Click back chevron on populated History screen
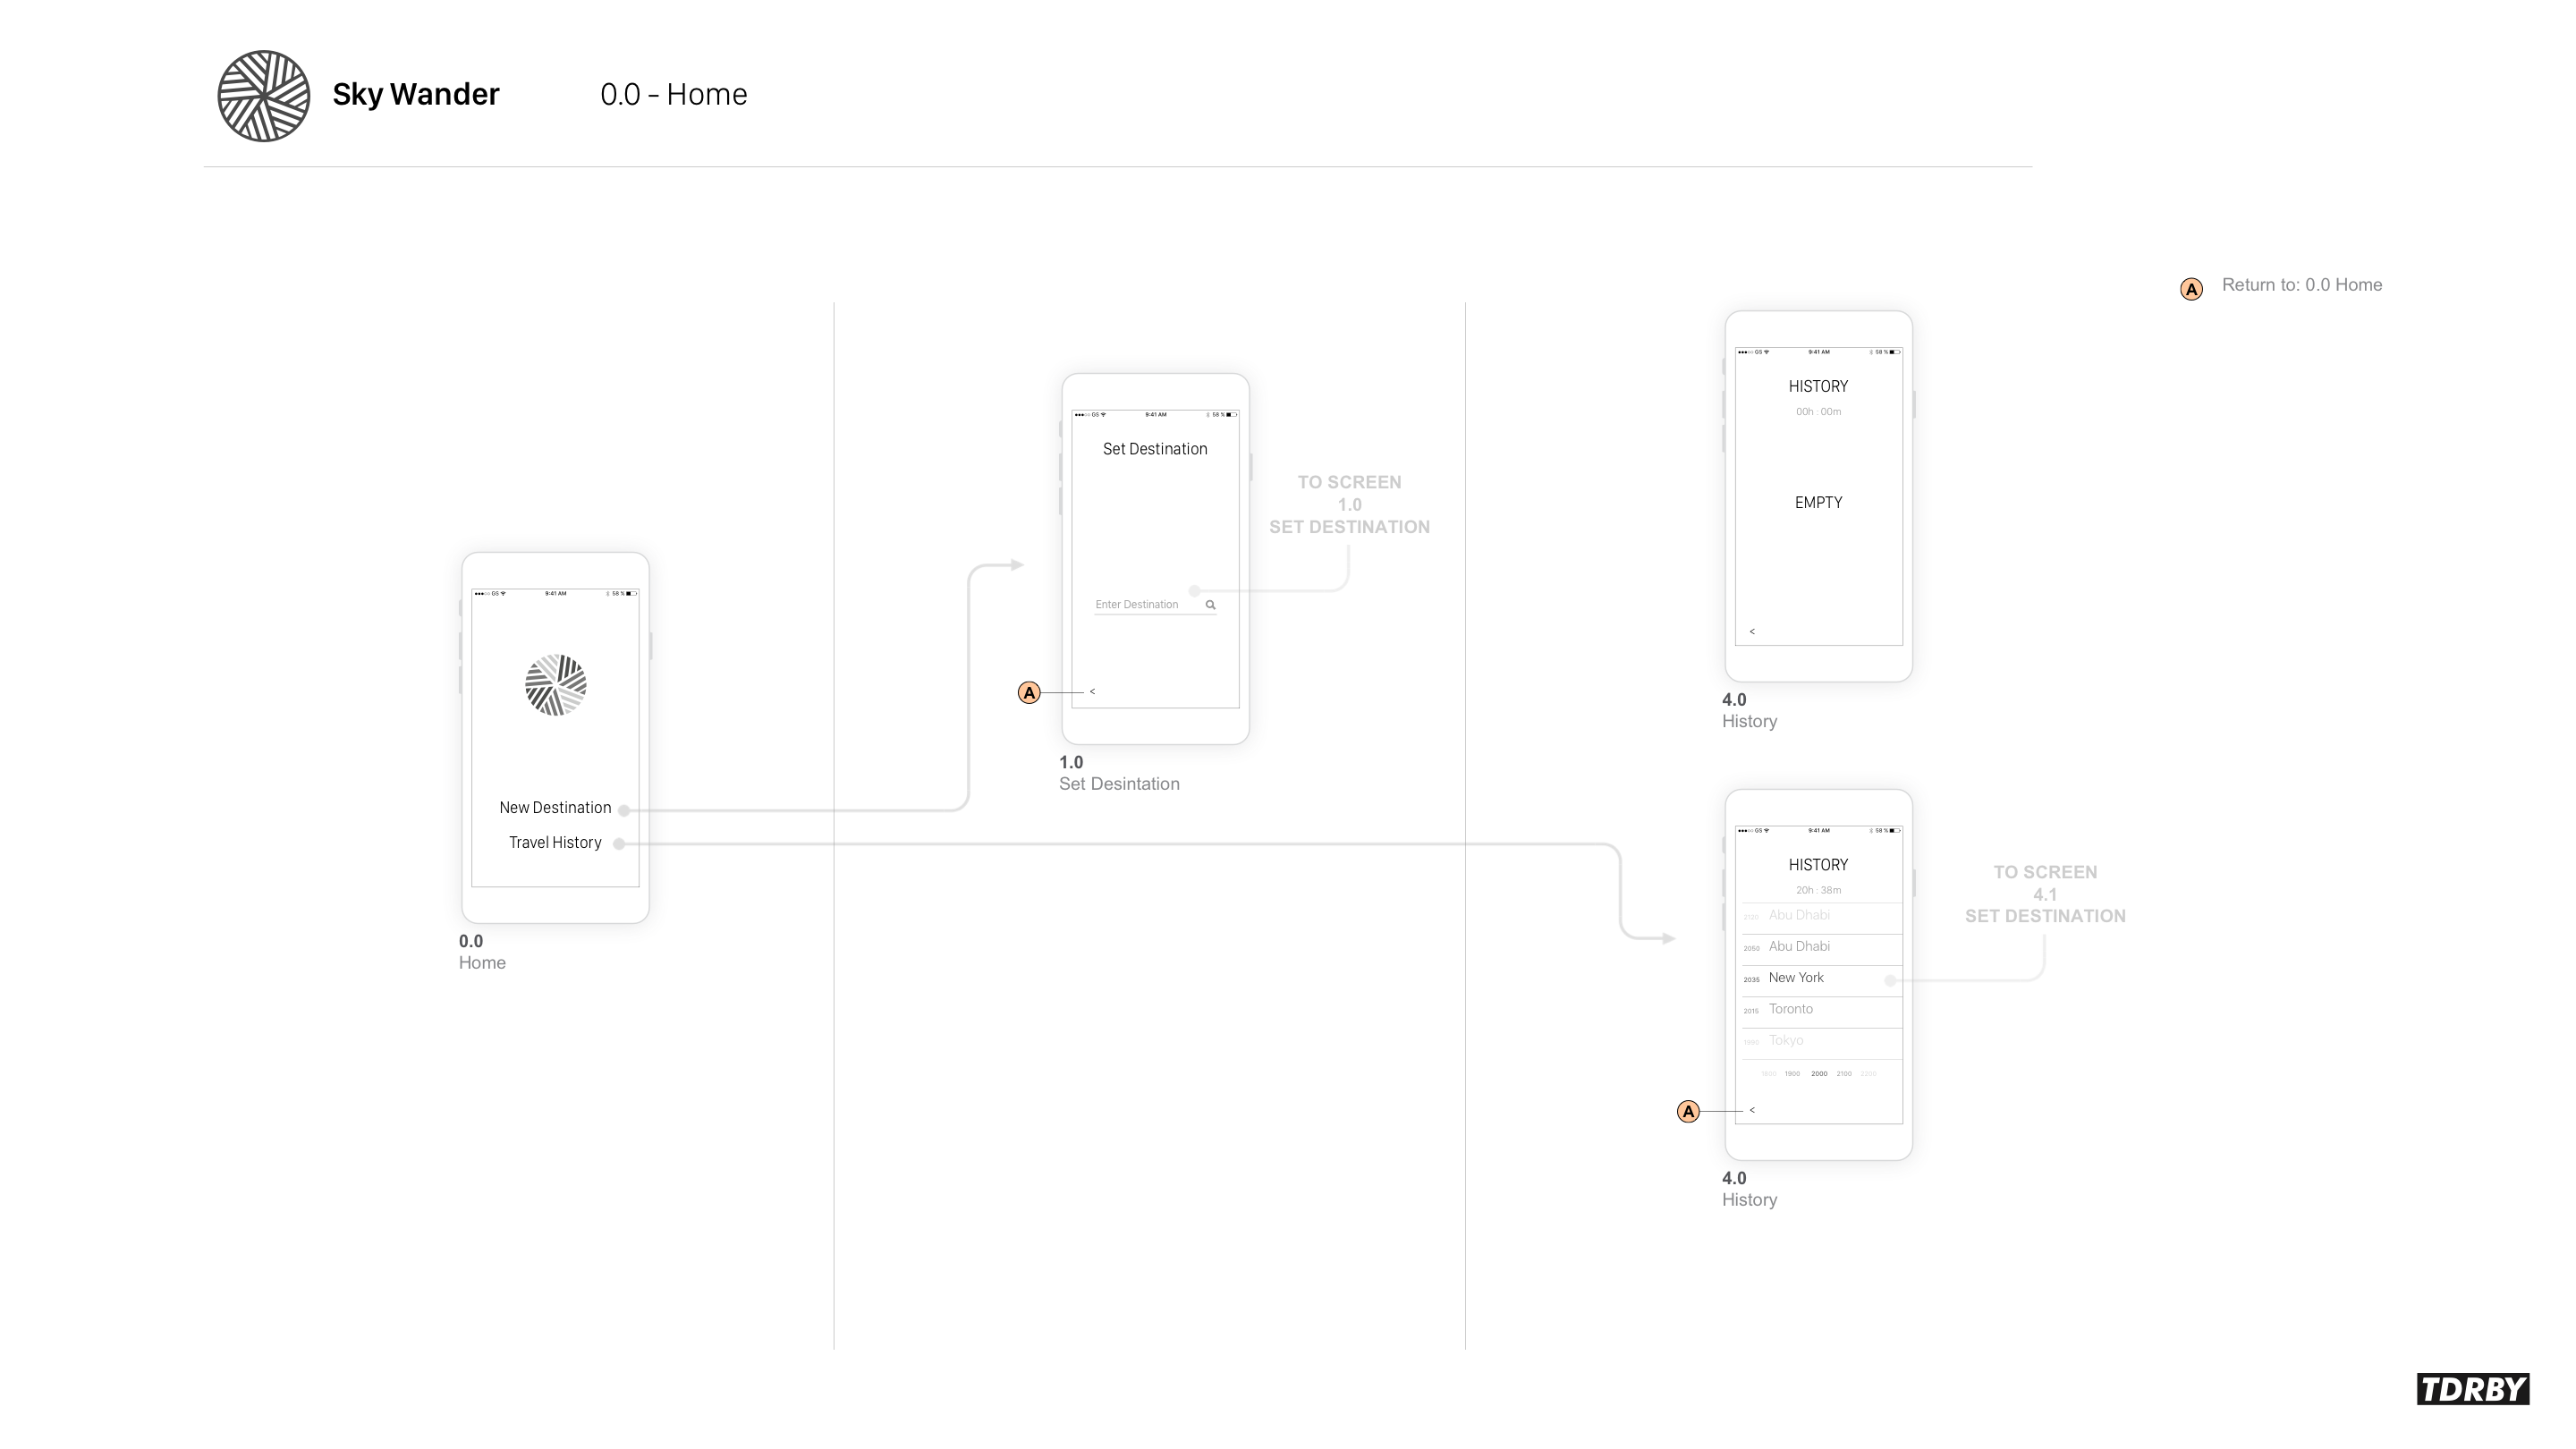Screen dimensions: 2576x1449 (1752, 1110)
